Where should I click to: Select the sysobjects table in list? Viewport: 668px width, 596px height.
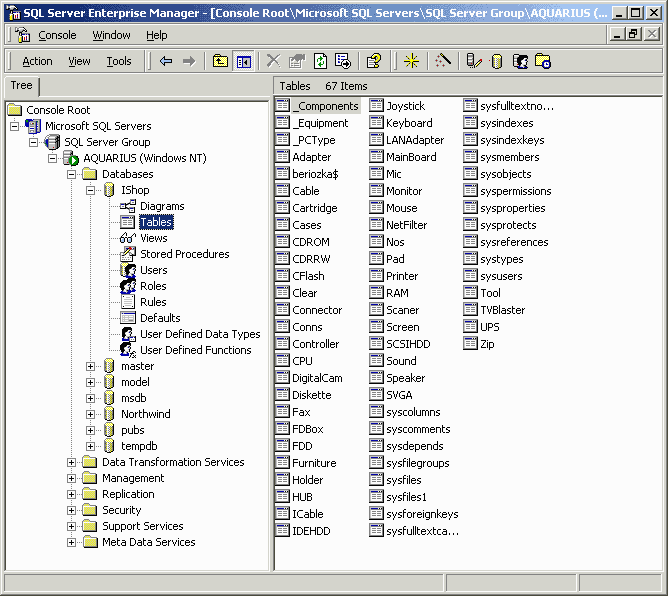click(x=505, y=174)
